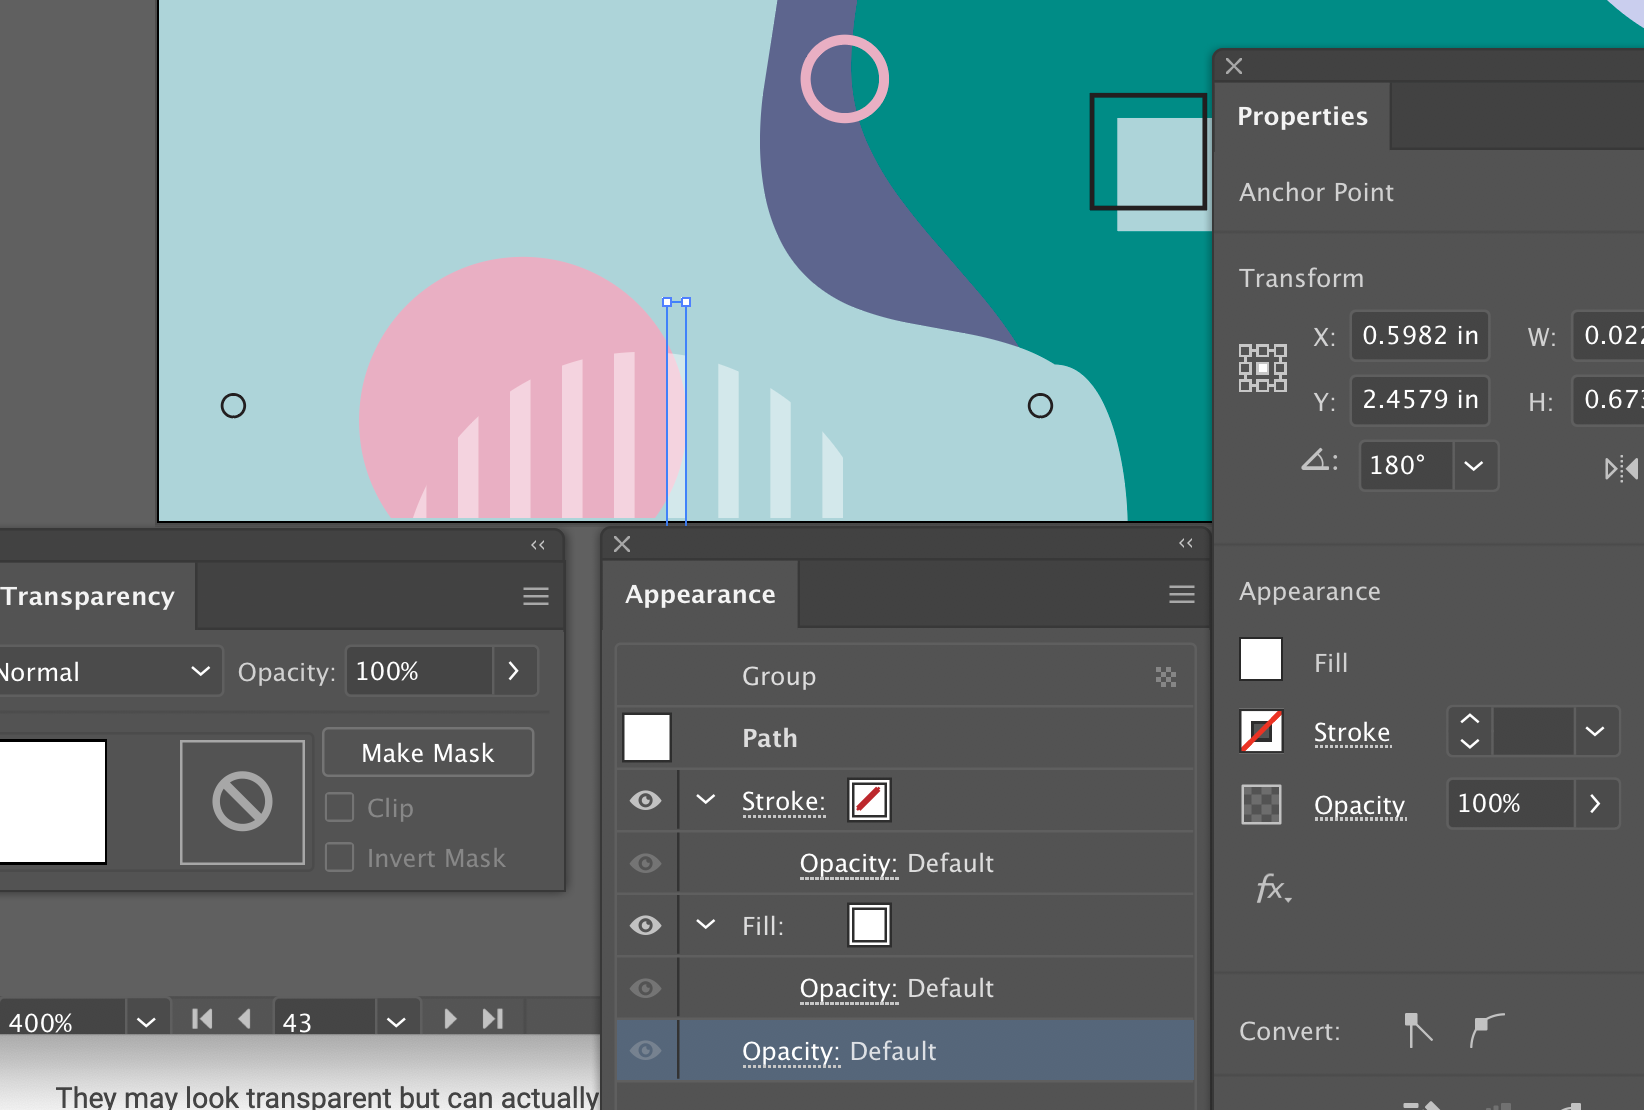Click the Make Mask button

coord(428,752)
